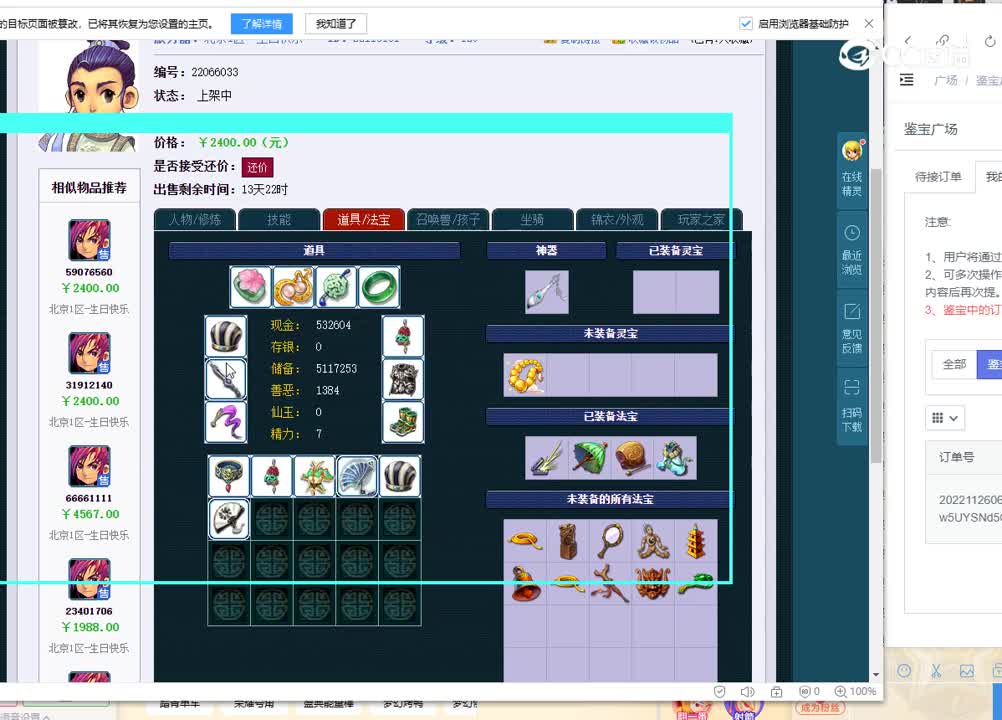The image size is (1002, 720).
Task: Click the seller character avatar portrait
Action: [88, 95]
